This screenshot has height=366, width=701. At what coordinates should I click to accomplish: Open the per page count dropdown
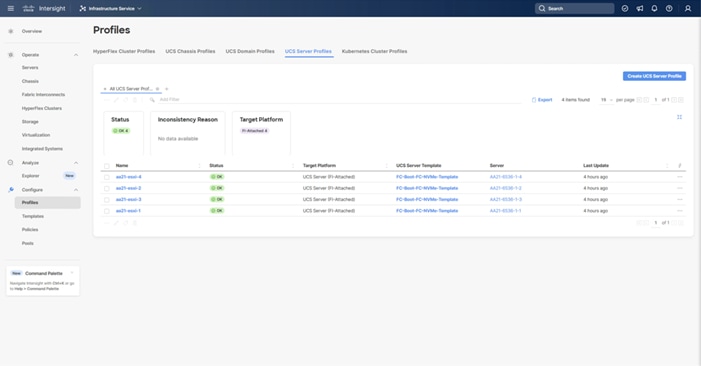point(606,100)
